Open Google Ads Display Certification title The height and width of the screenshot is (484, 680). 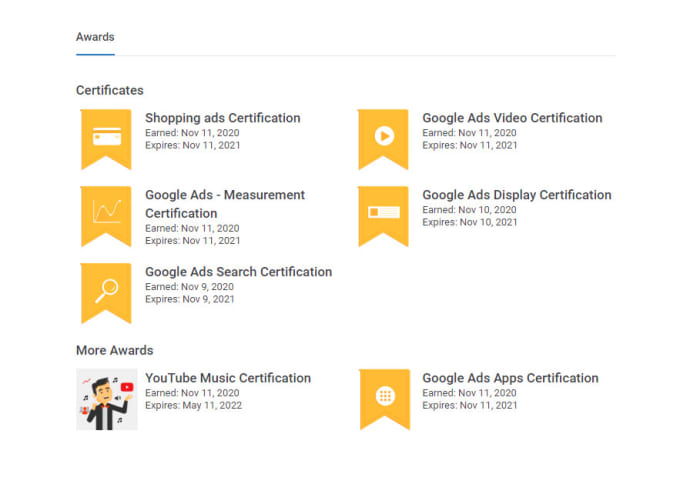pos(517,195)
